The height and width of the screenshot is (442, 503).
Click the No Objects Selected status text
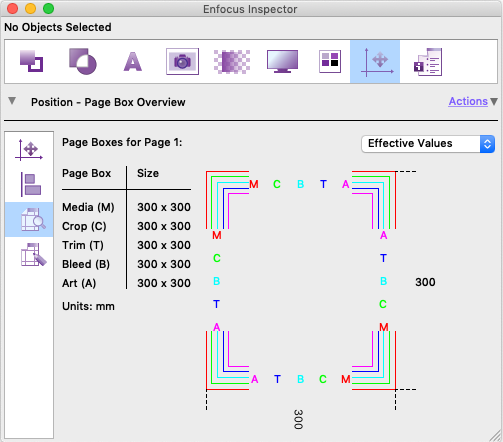[x=58, y=27]
